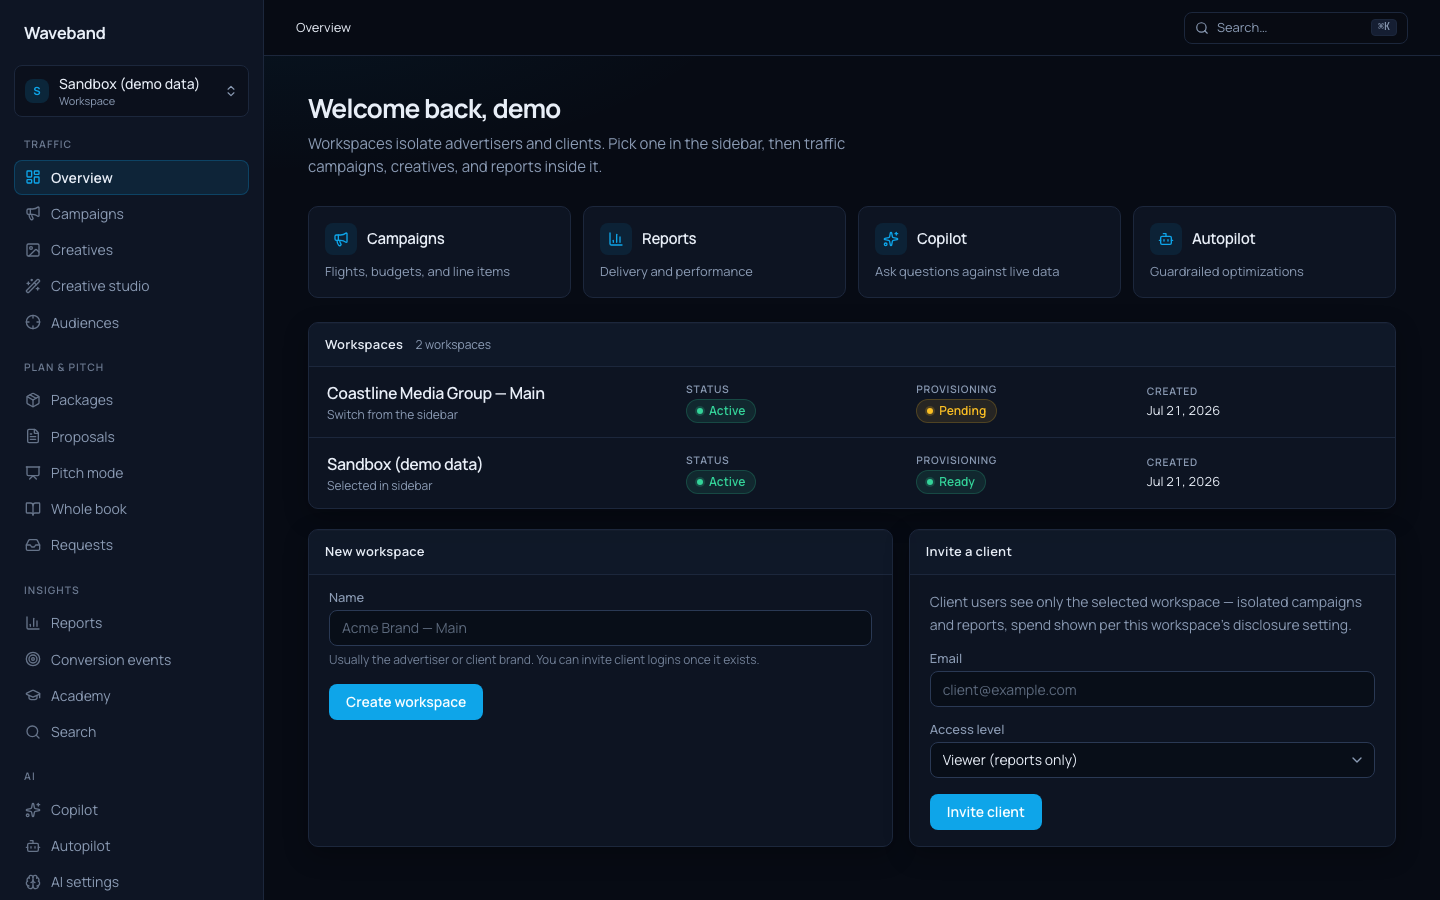1440x900 pixels.
Task: Click the Packages box icon
Action: (33, 400)
